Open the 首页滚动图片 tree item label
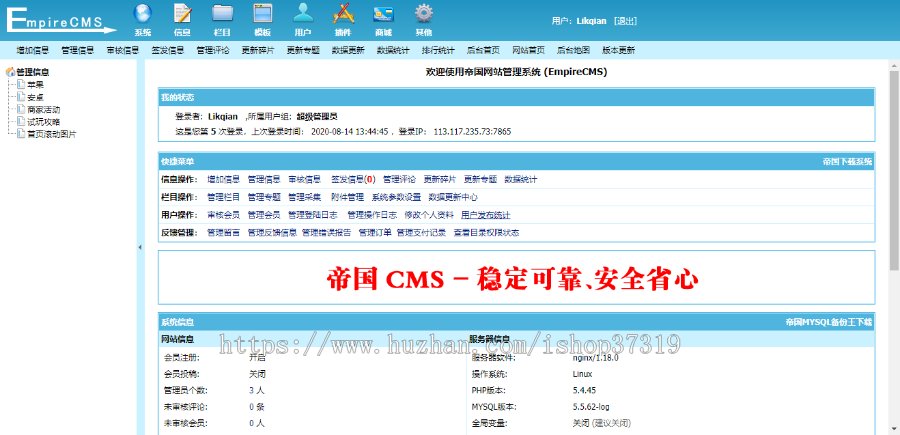Viewport: 900px width, 435px height. [x=52, y=134]
